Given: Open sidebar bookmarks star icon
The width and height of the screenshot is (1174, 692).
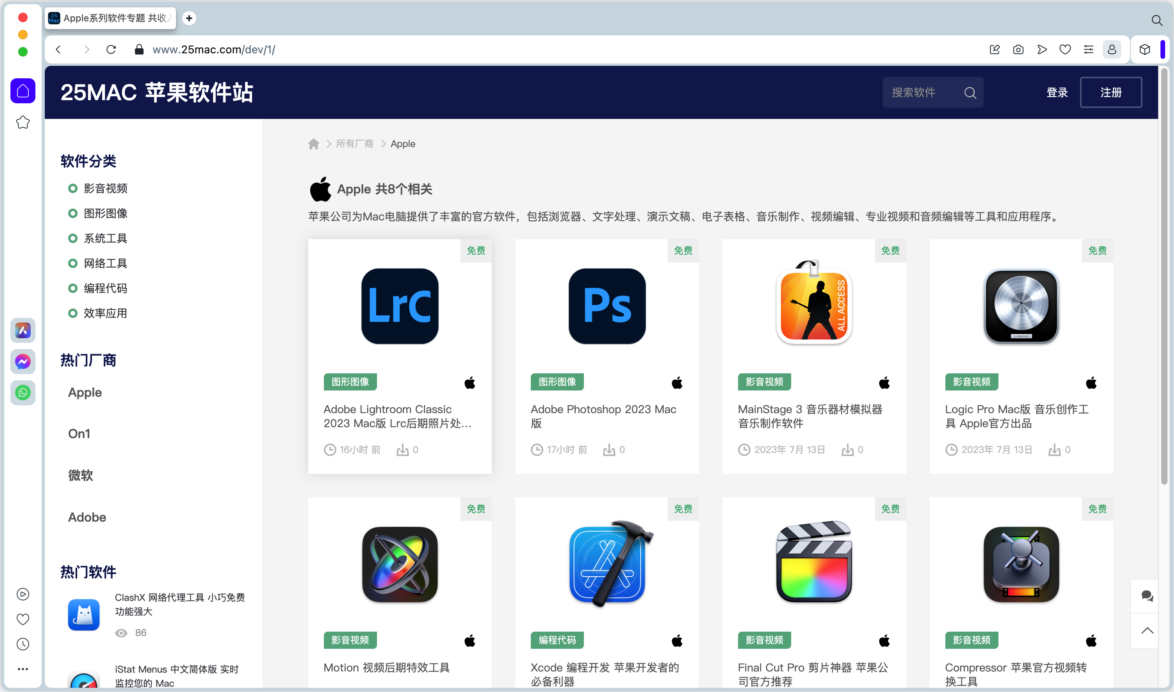Looking at the screenshot, I should [x=23, y=122].
